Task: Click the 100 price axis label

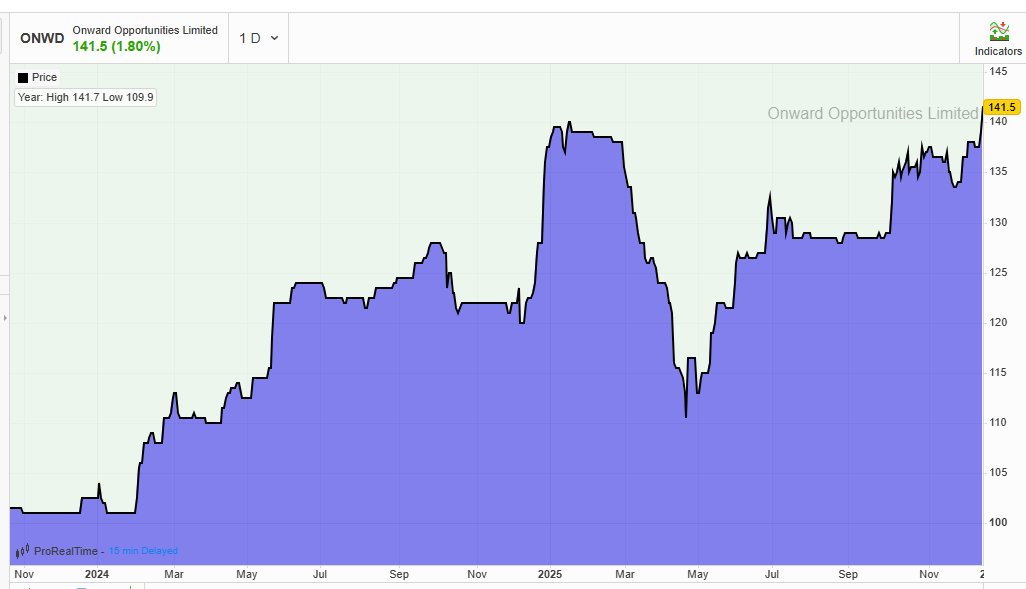Action: tap(998, 522)
